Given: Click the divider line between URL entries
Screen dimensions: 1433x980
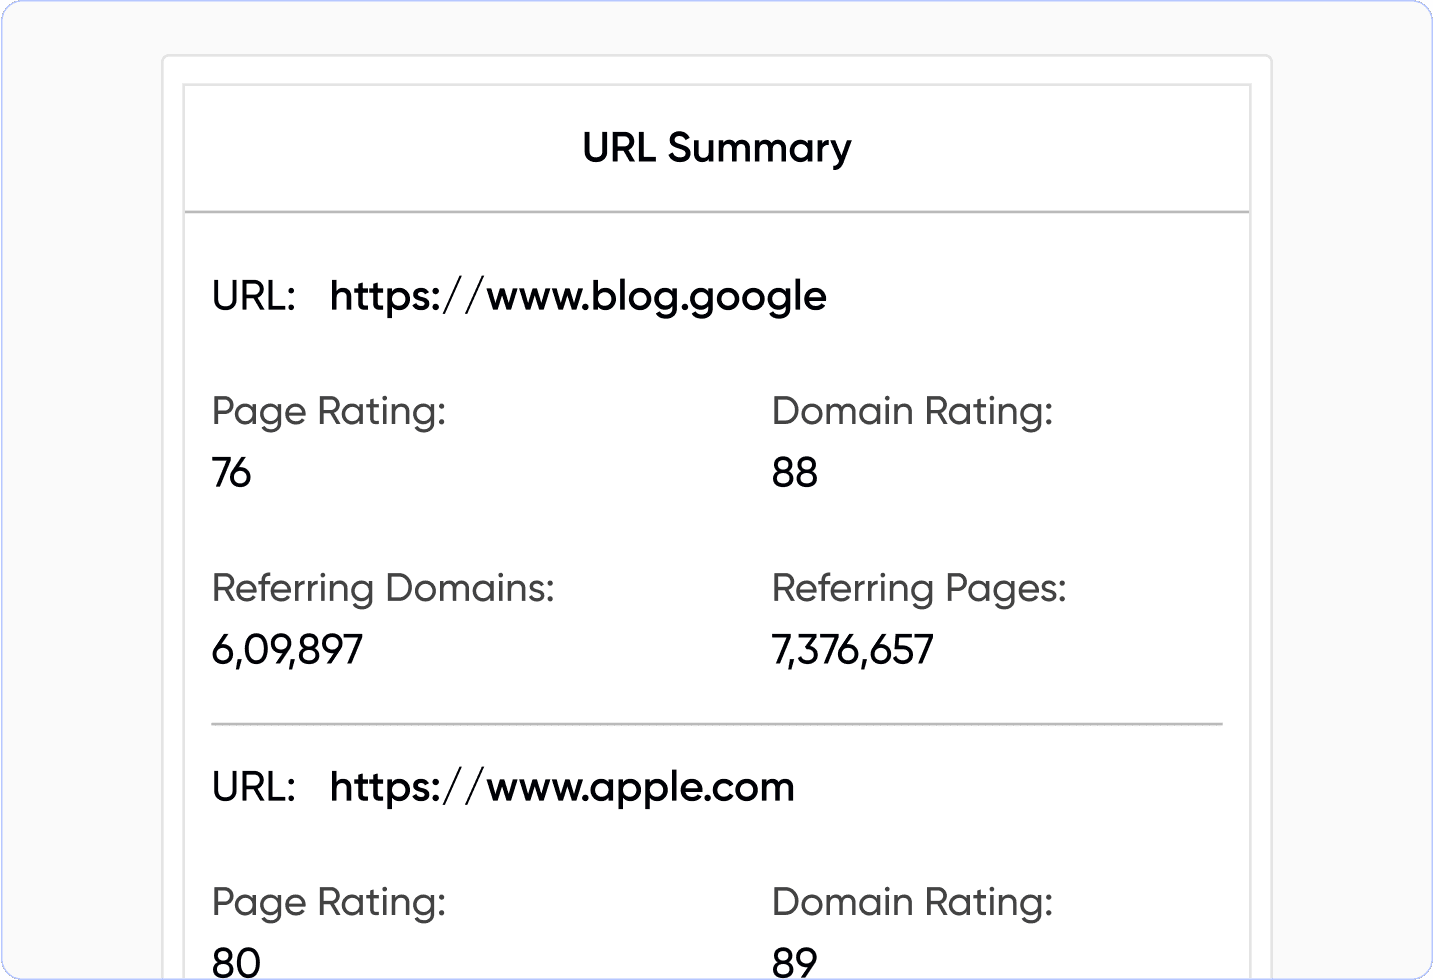Looking at the screenshot, I should (716, 723).
